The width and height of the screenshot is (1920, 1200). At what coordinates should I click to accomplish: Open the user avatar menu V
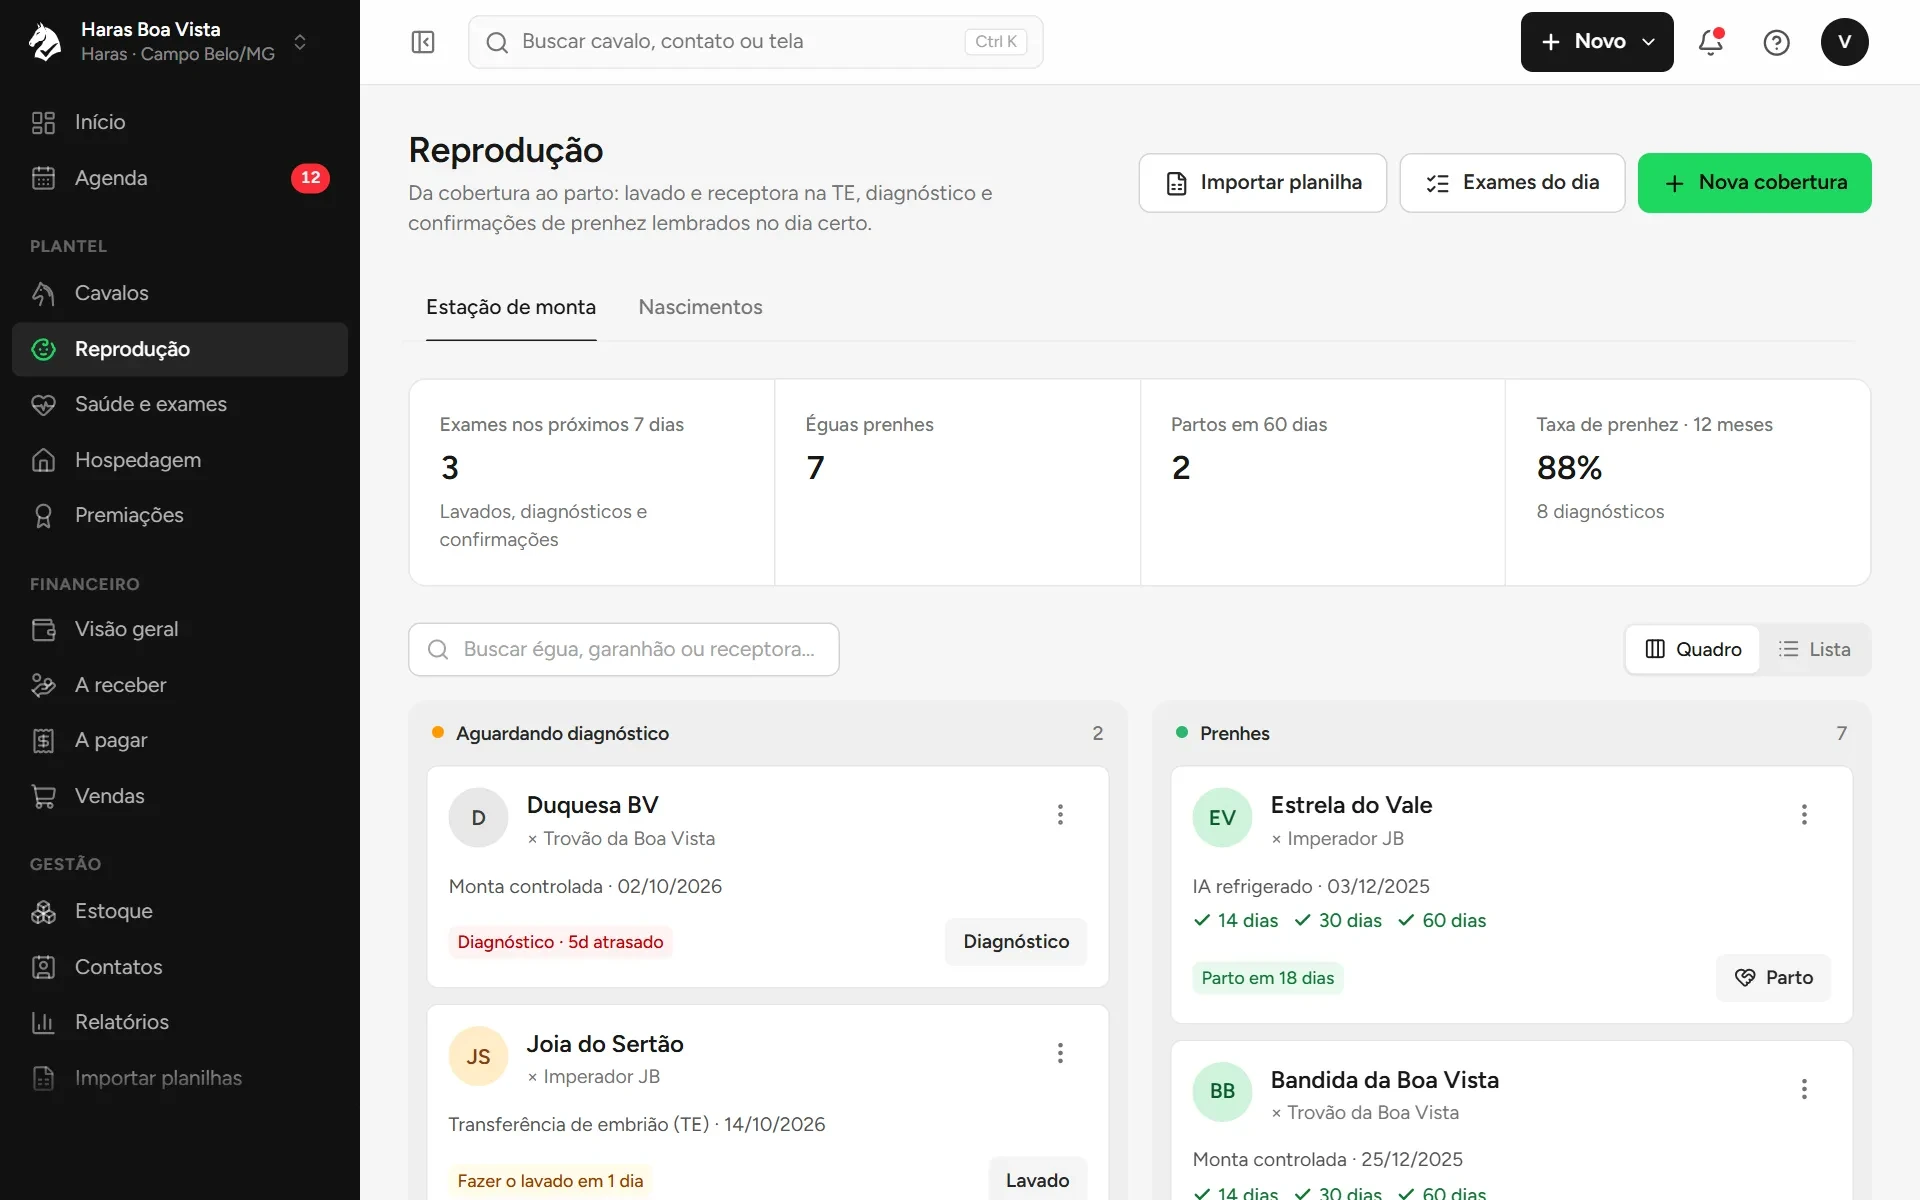pos(1844,42)
